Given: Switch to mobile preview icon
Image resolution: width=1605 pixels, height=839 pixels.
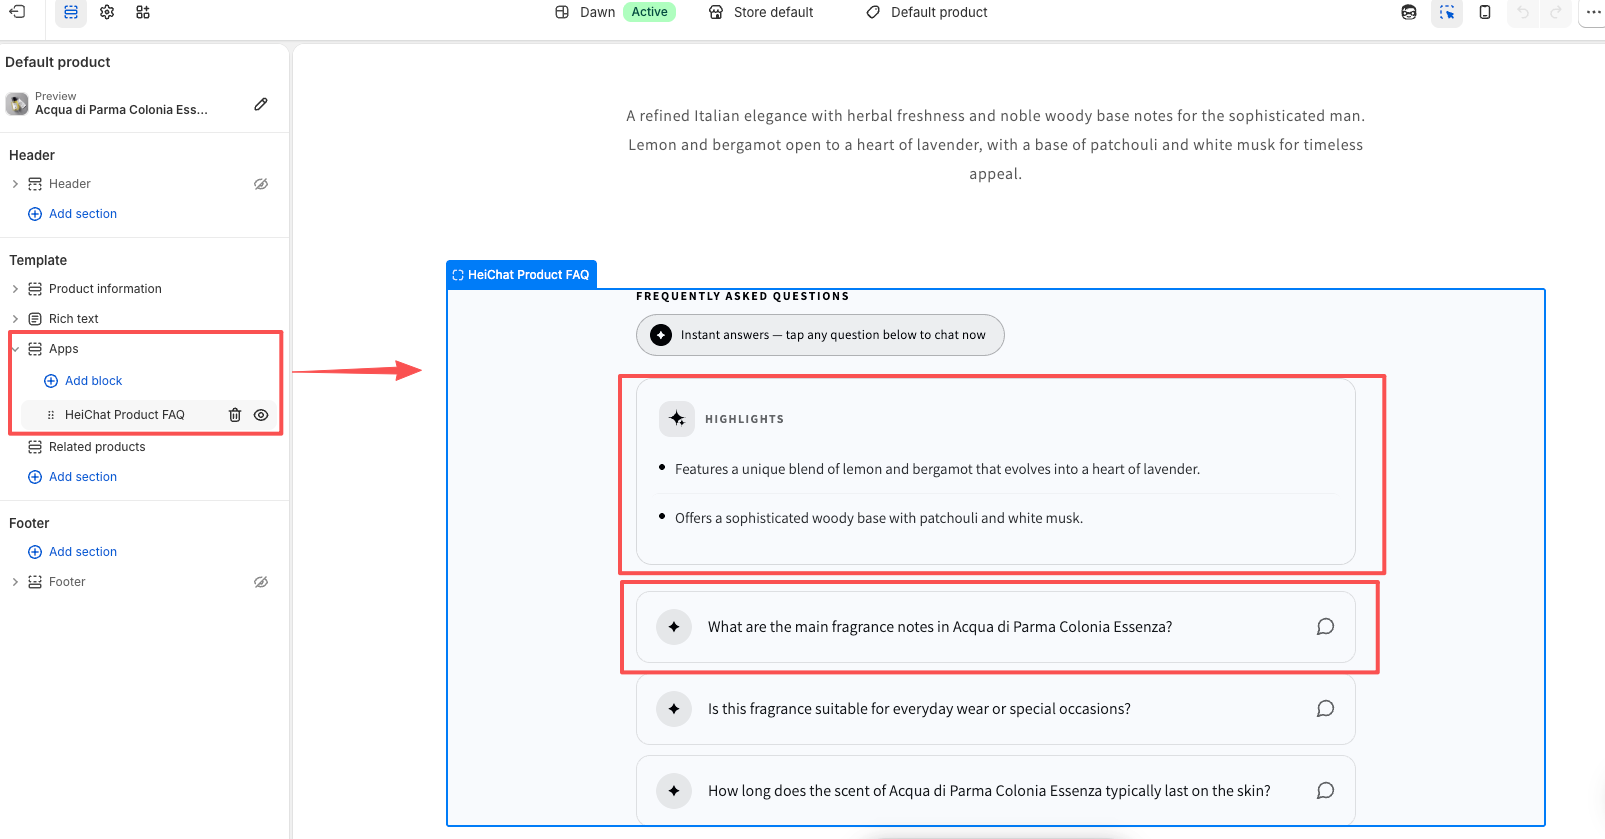Looking at the screenshot, I should coord(1485,12).
